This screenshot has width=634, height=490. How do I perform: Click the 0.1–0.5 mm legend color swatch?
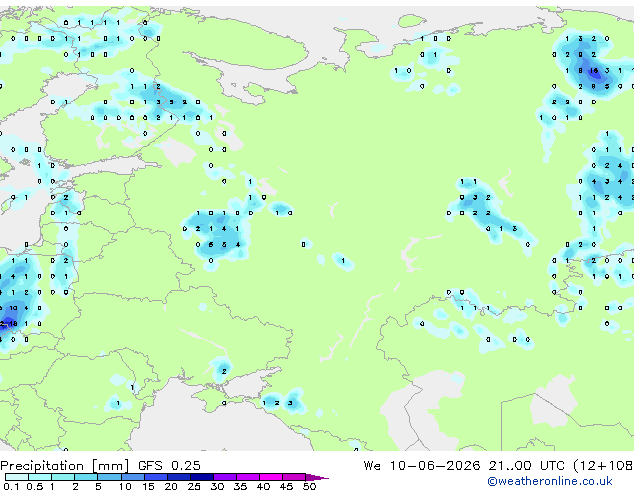click(x=17, y=477)
